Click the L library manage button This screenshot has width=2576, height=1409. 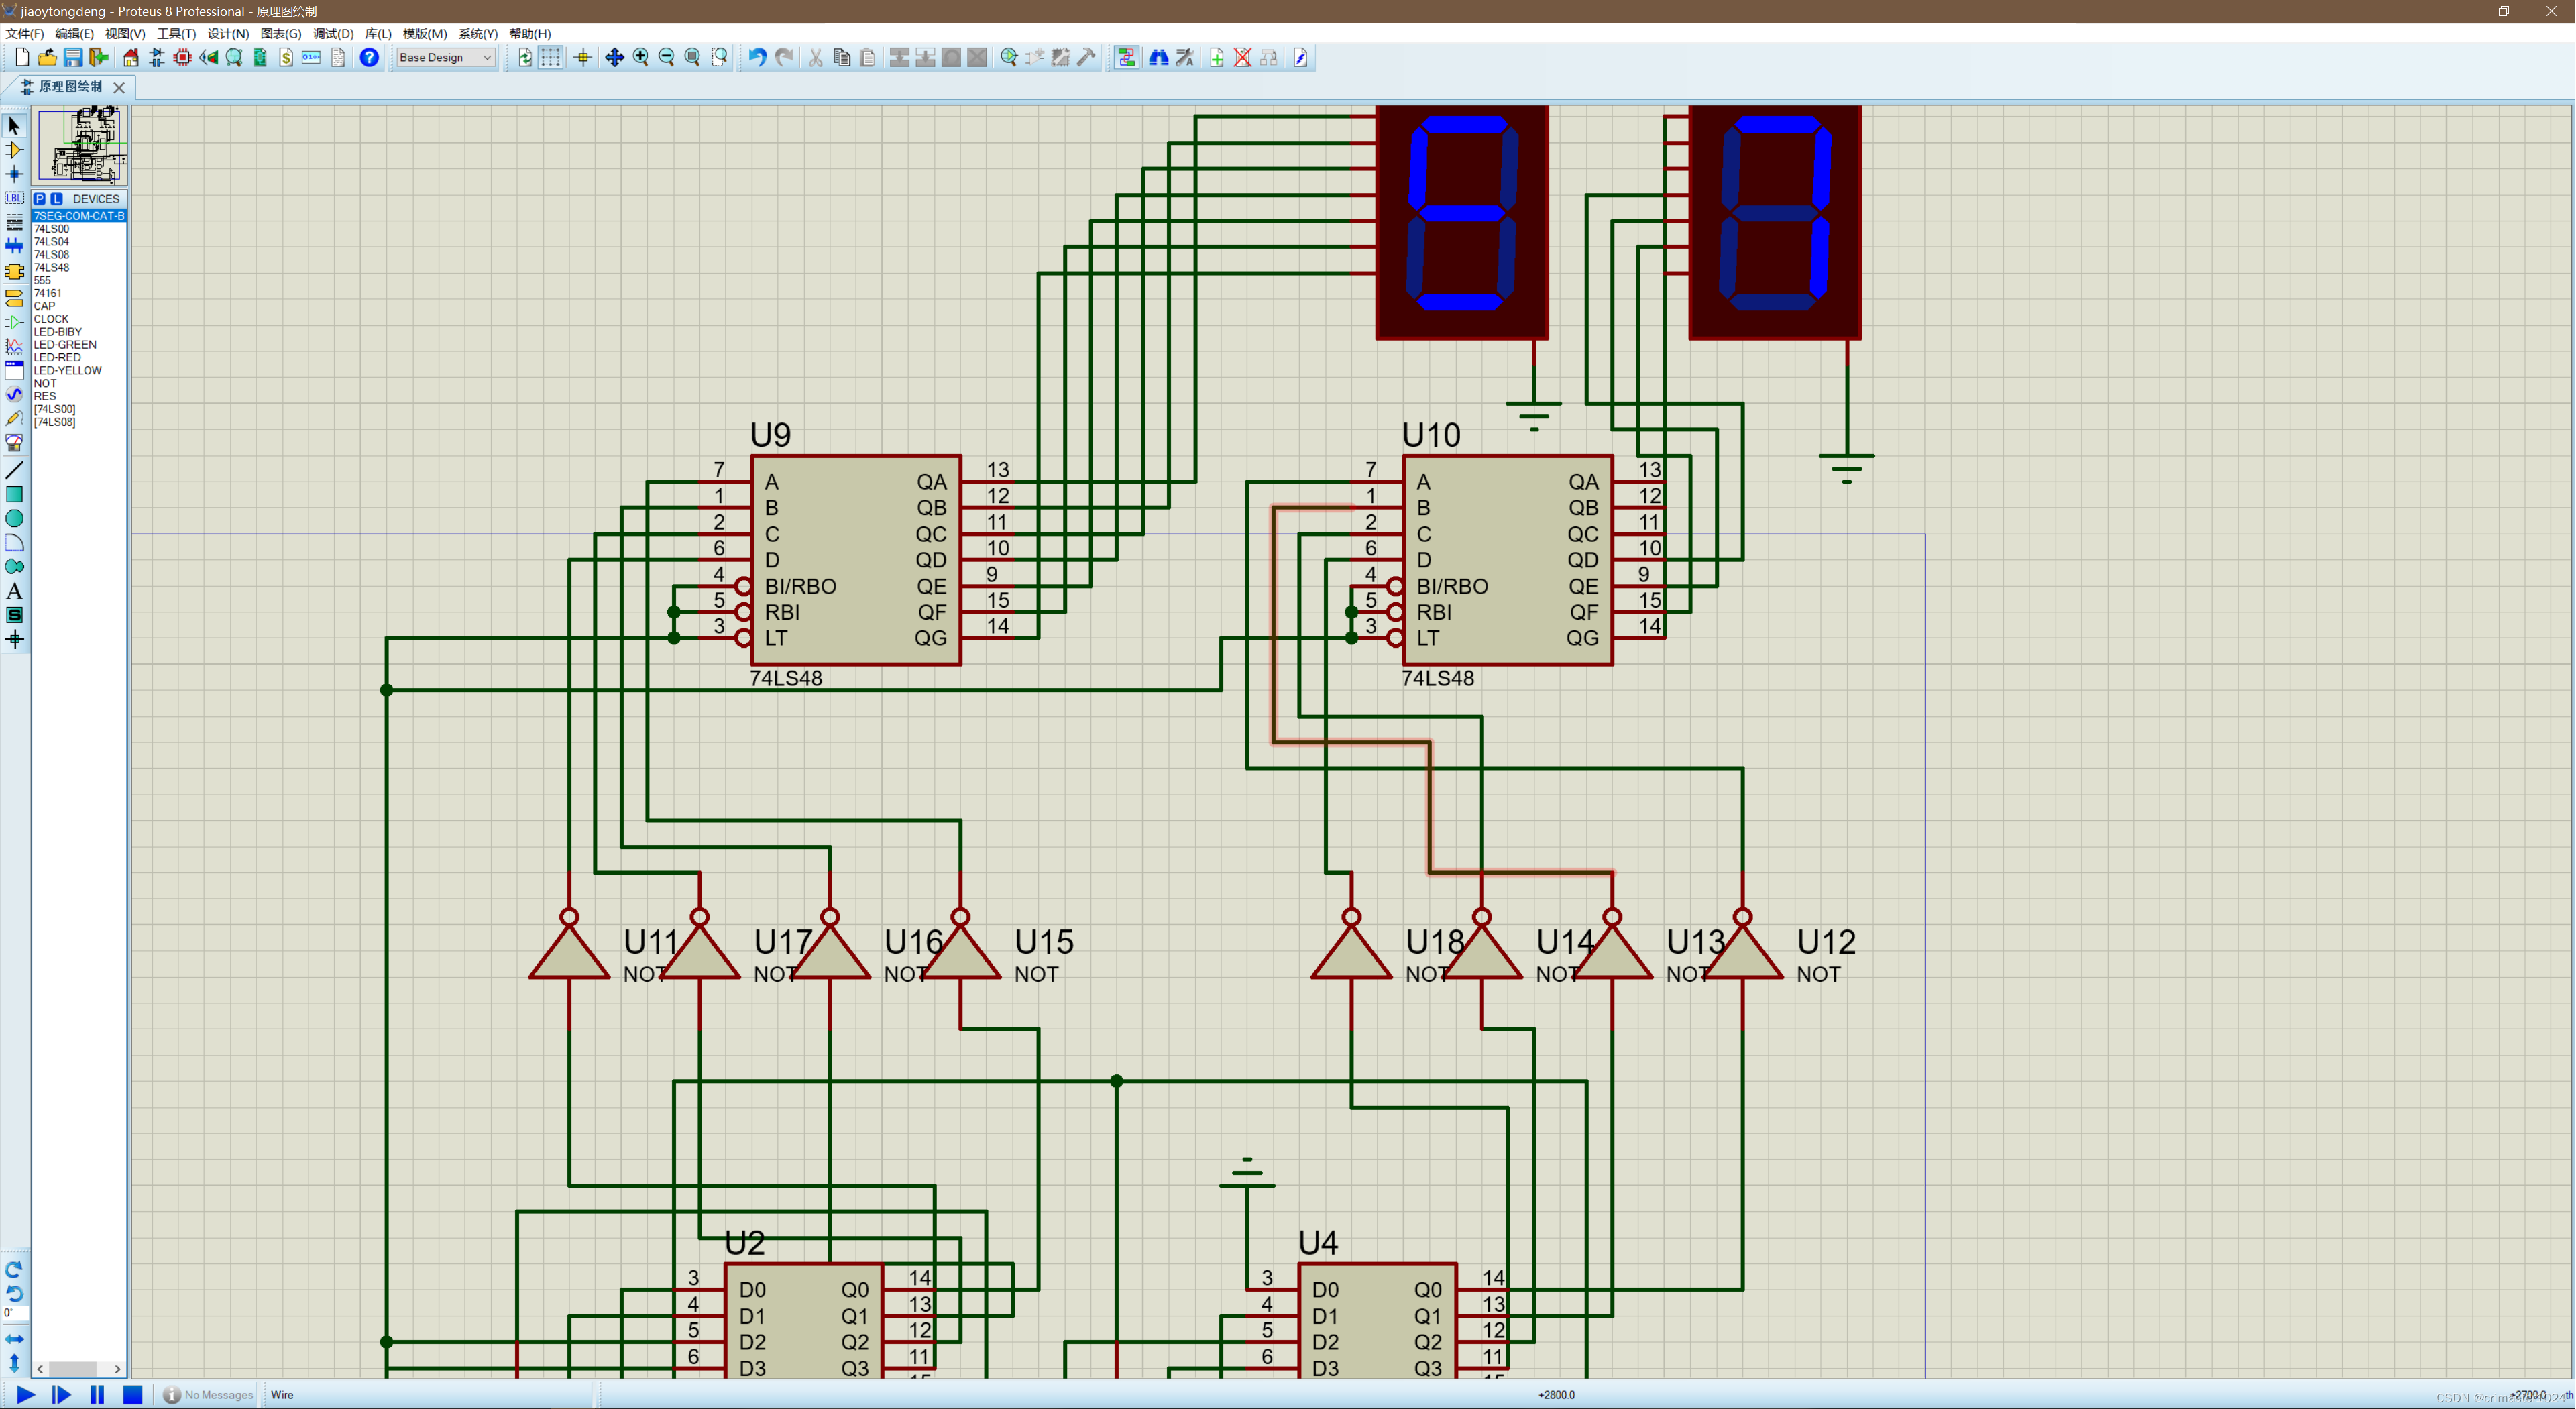[56, 199]
